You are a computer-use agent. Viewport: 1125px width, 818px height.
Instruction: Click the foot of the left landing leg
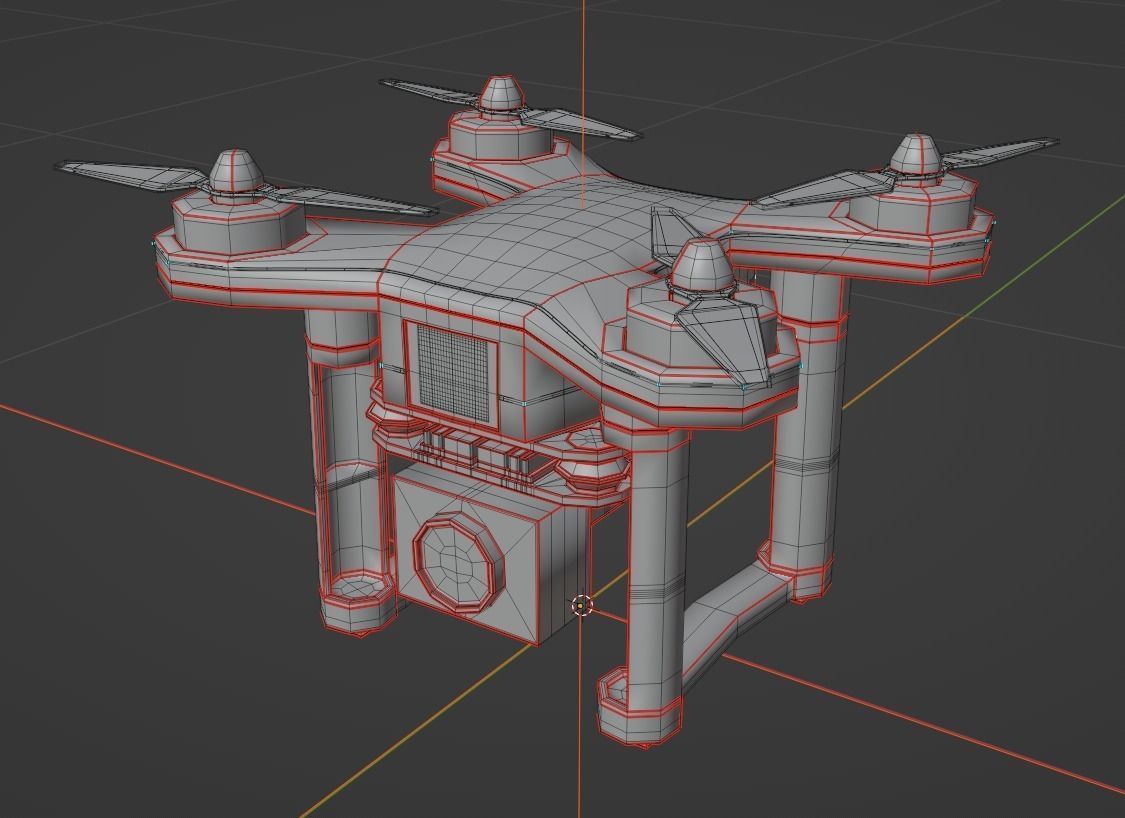click(357, 601)
